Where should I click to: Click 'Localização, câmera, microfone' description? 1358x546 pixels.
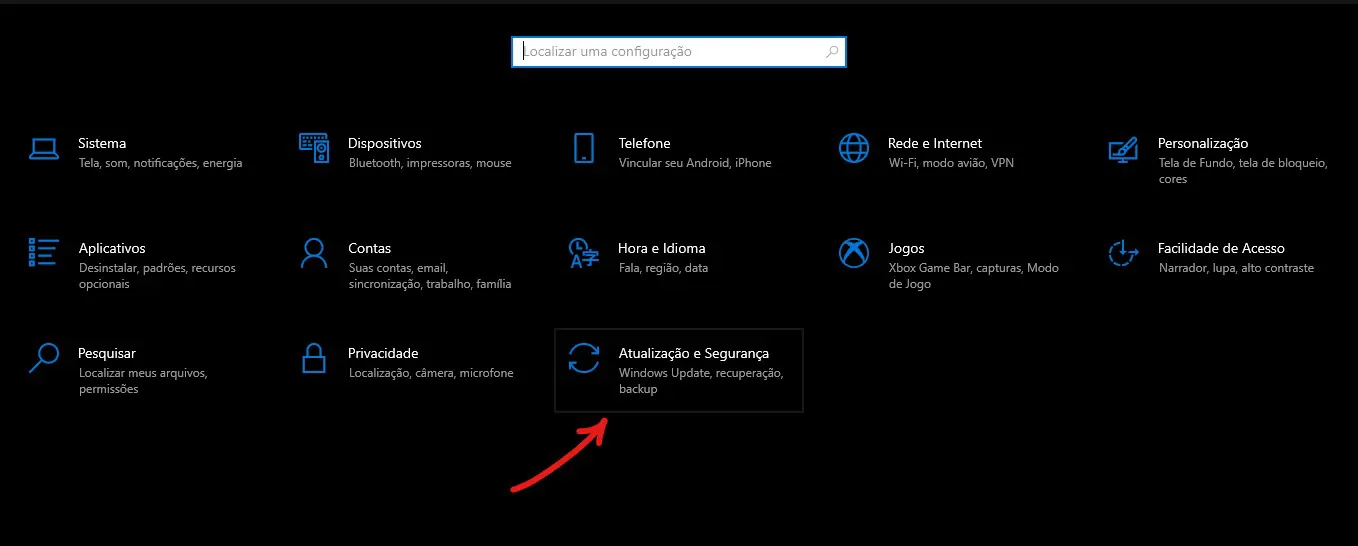click(431, 373)
